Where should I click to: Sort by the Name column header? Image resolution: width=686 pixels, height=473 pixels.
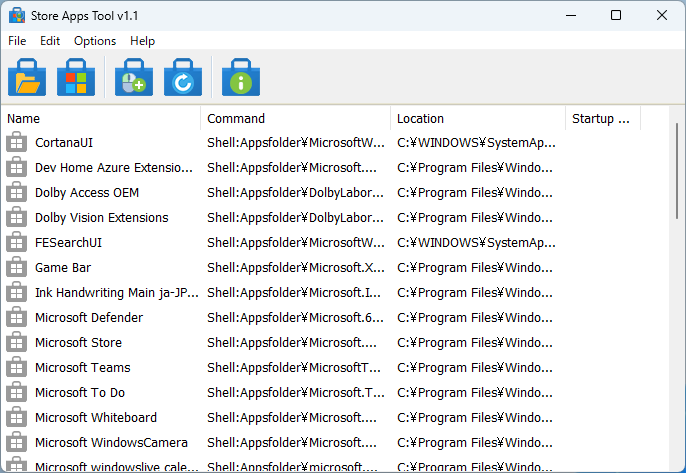pos(101,118)
